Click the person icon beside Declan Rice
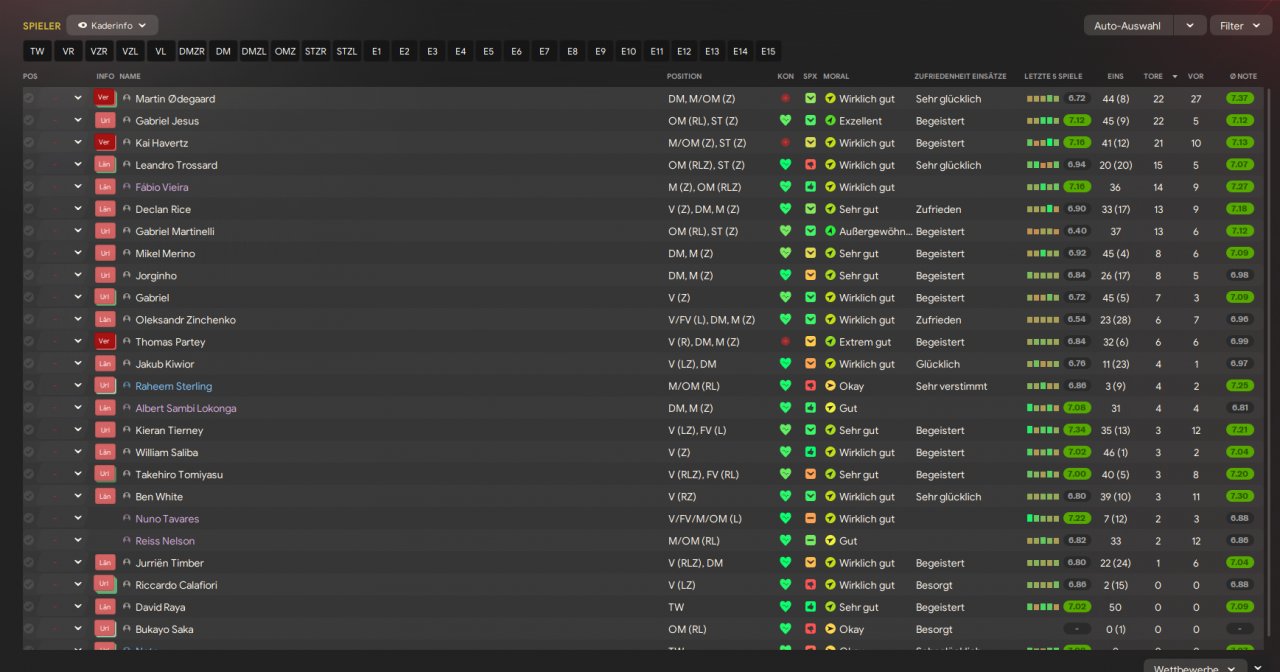 tap(127, 209)
